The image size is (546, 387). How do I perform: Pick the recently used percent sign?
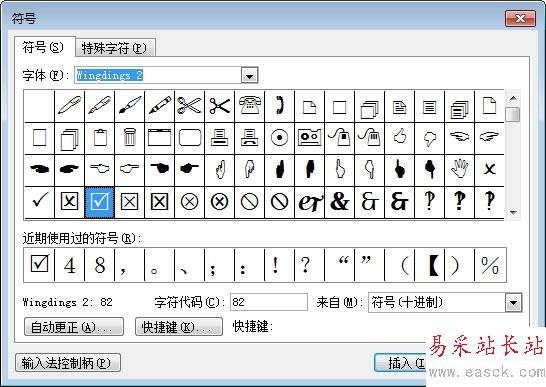[x=490, y=265]
